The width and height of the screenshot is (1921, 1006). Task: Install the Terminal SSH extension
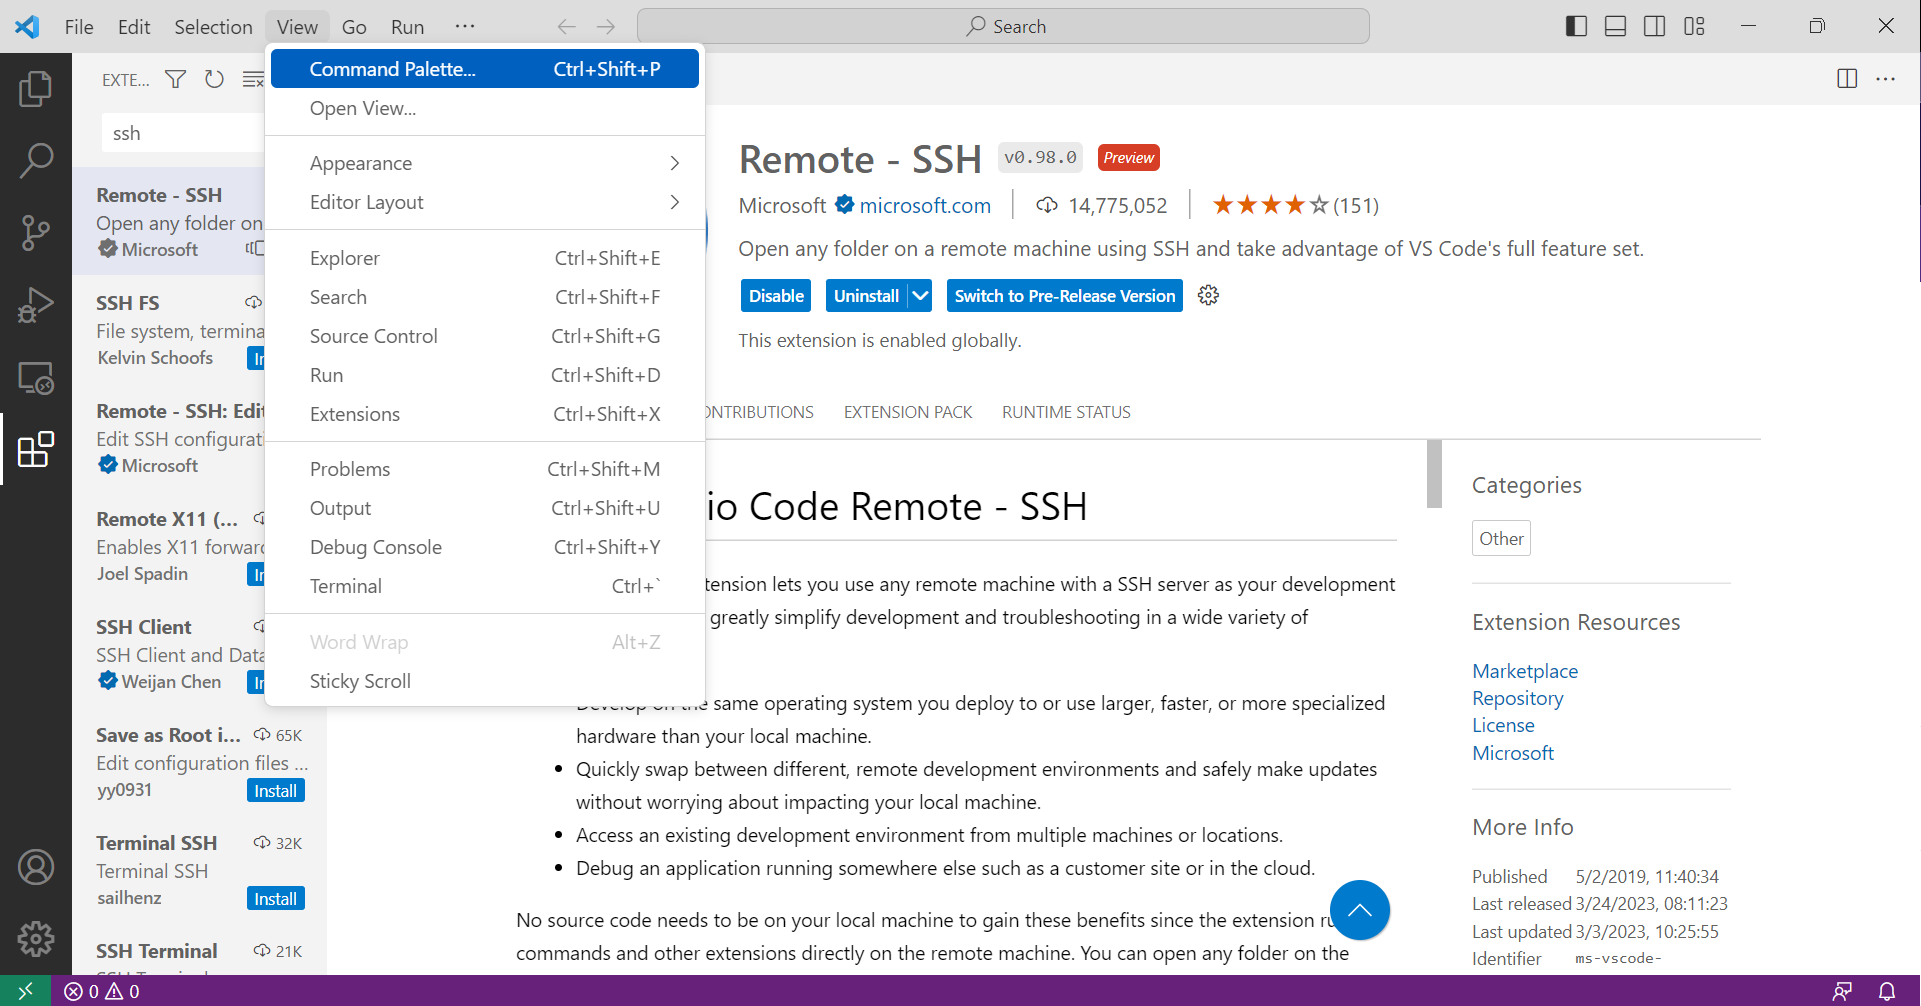(275, 899)
